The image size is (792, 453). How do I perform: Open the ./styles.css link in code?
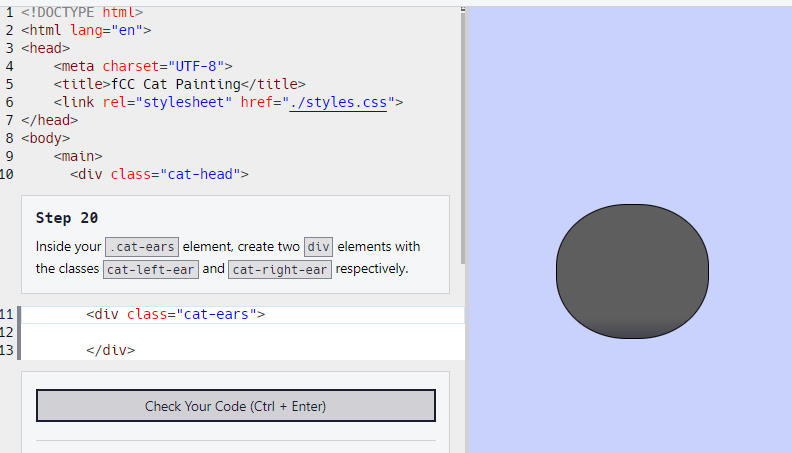tap(338, 102)
